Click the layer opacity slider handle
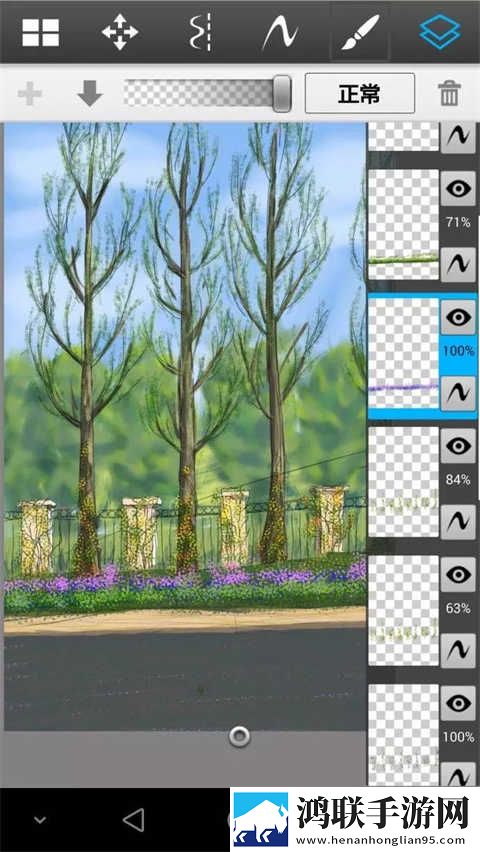This screenshot has width=480, height=852. click(282, 93)
